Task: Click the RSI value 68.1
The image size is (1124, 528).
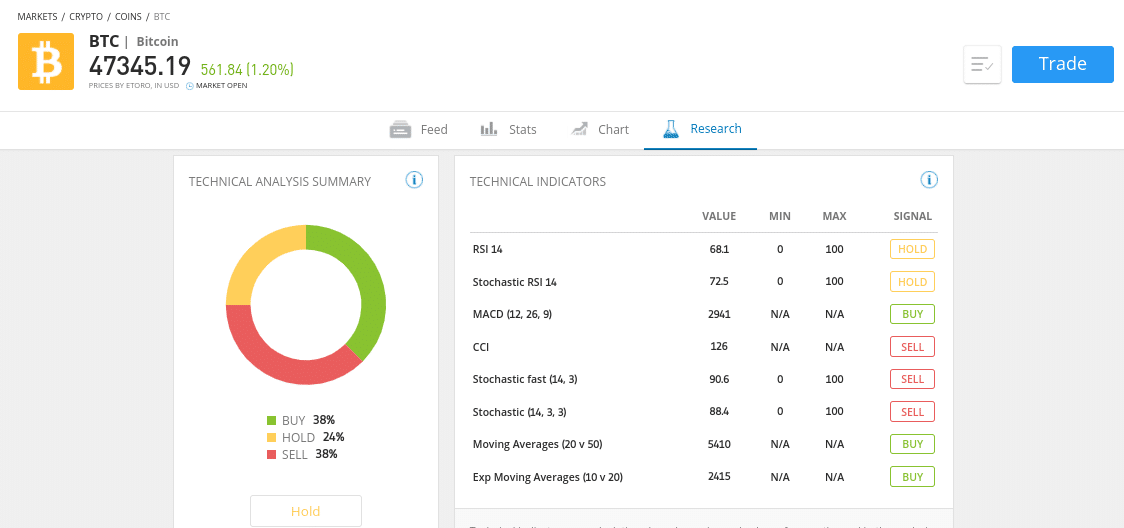Action: 719,249
